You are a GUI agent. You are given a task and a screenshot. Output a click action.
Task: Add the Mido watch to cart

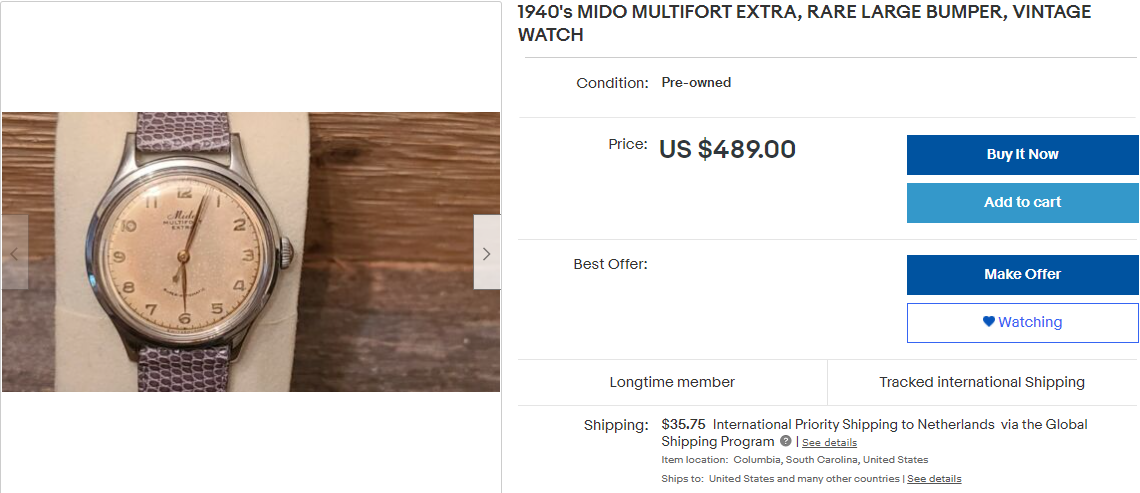click(1022, 202)
